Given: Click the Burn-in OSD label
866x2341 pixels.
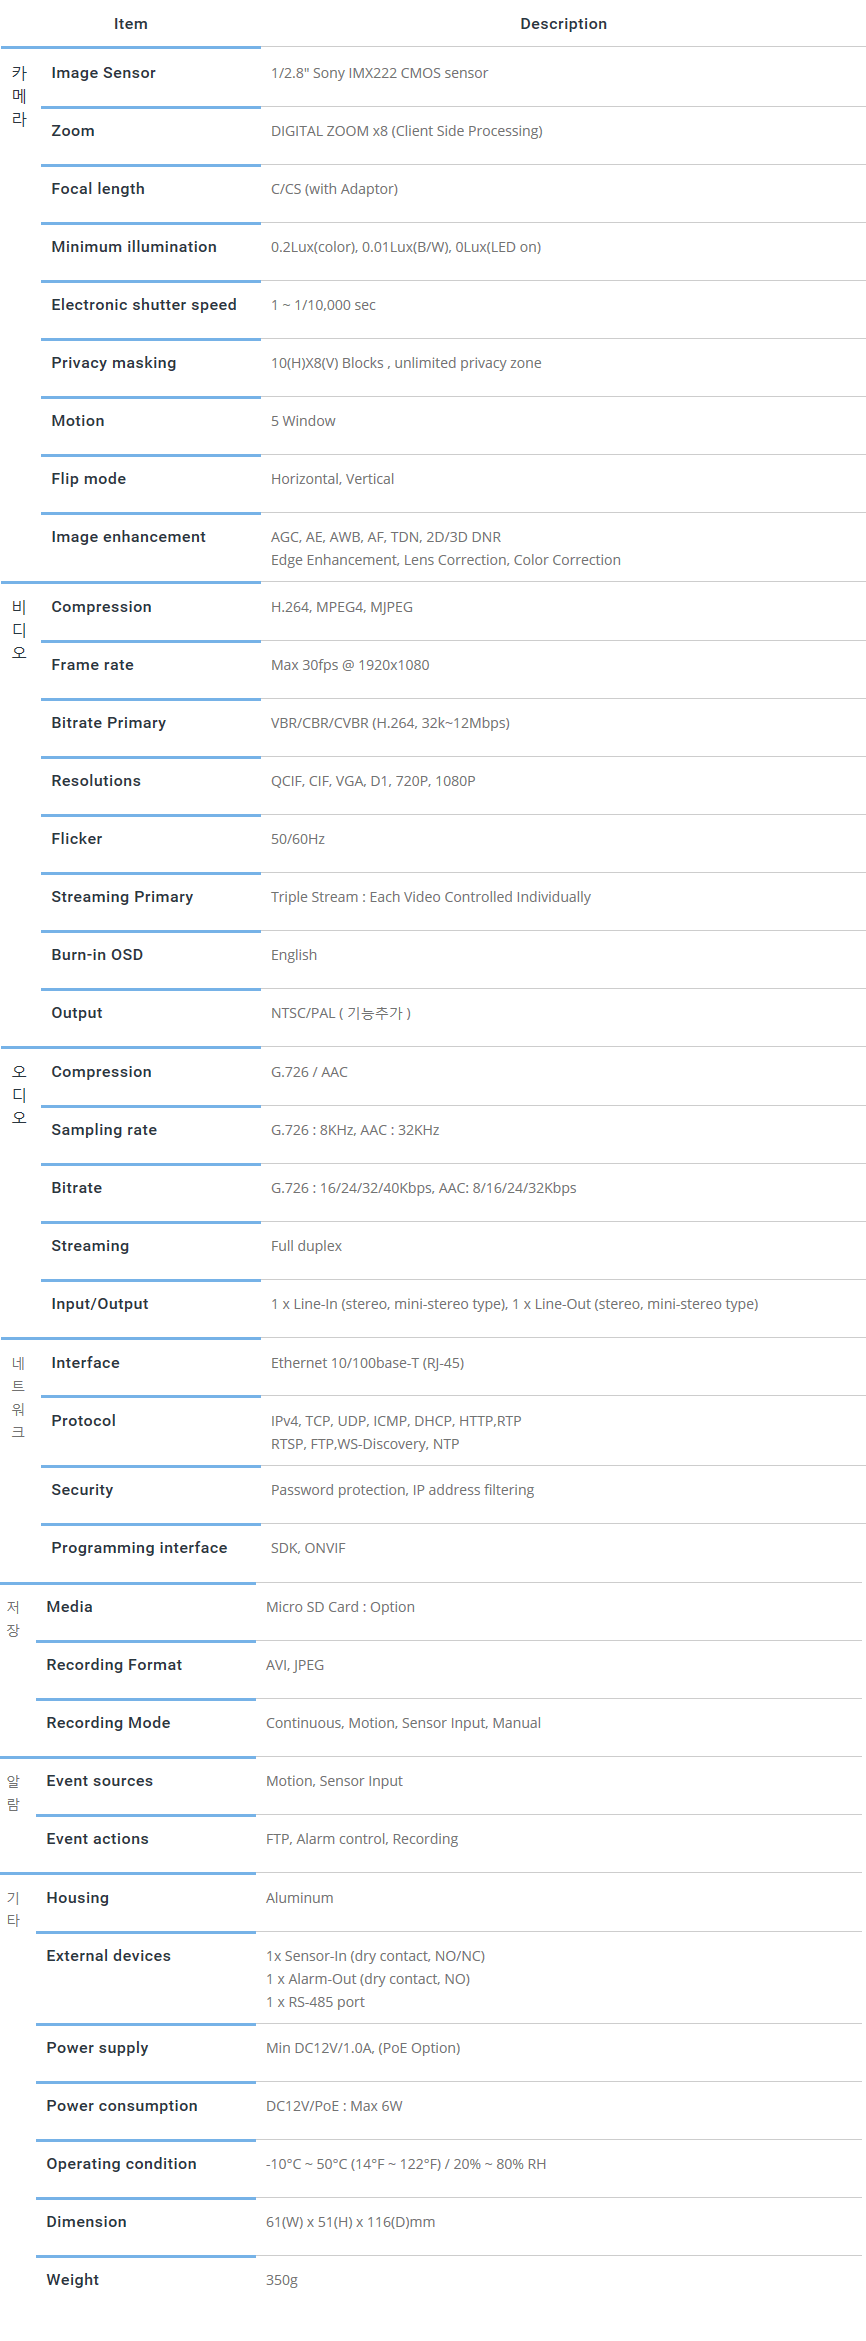Looking at the screenshot, I should point(97,955).
